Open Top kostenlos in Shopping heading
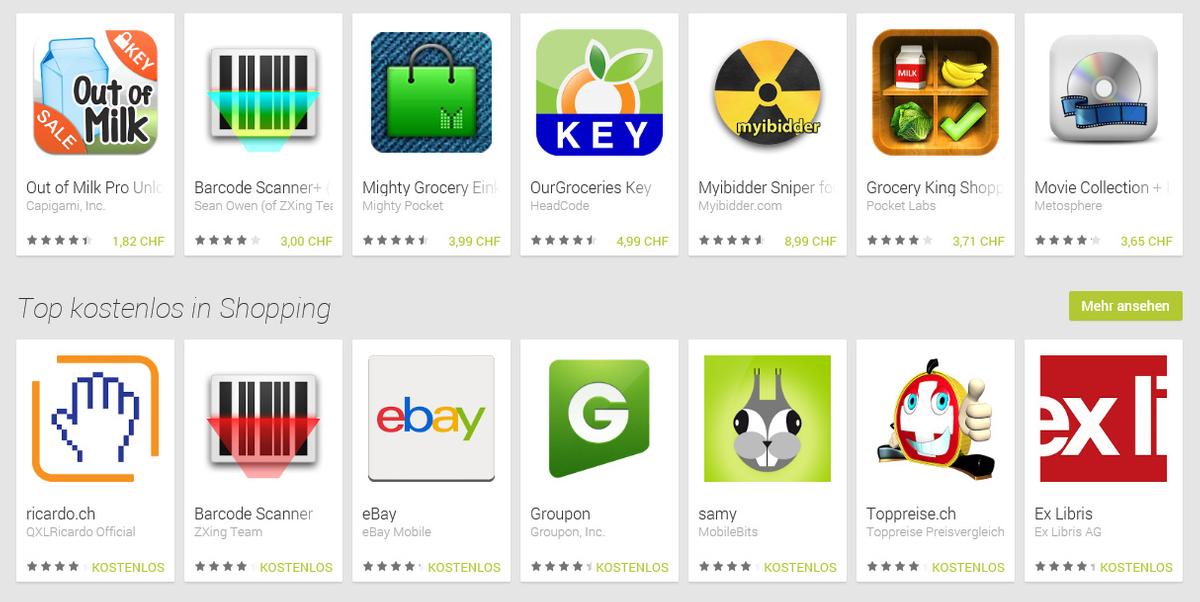Screen dimensions: 1200x602 tap(174, 308)
